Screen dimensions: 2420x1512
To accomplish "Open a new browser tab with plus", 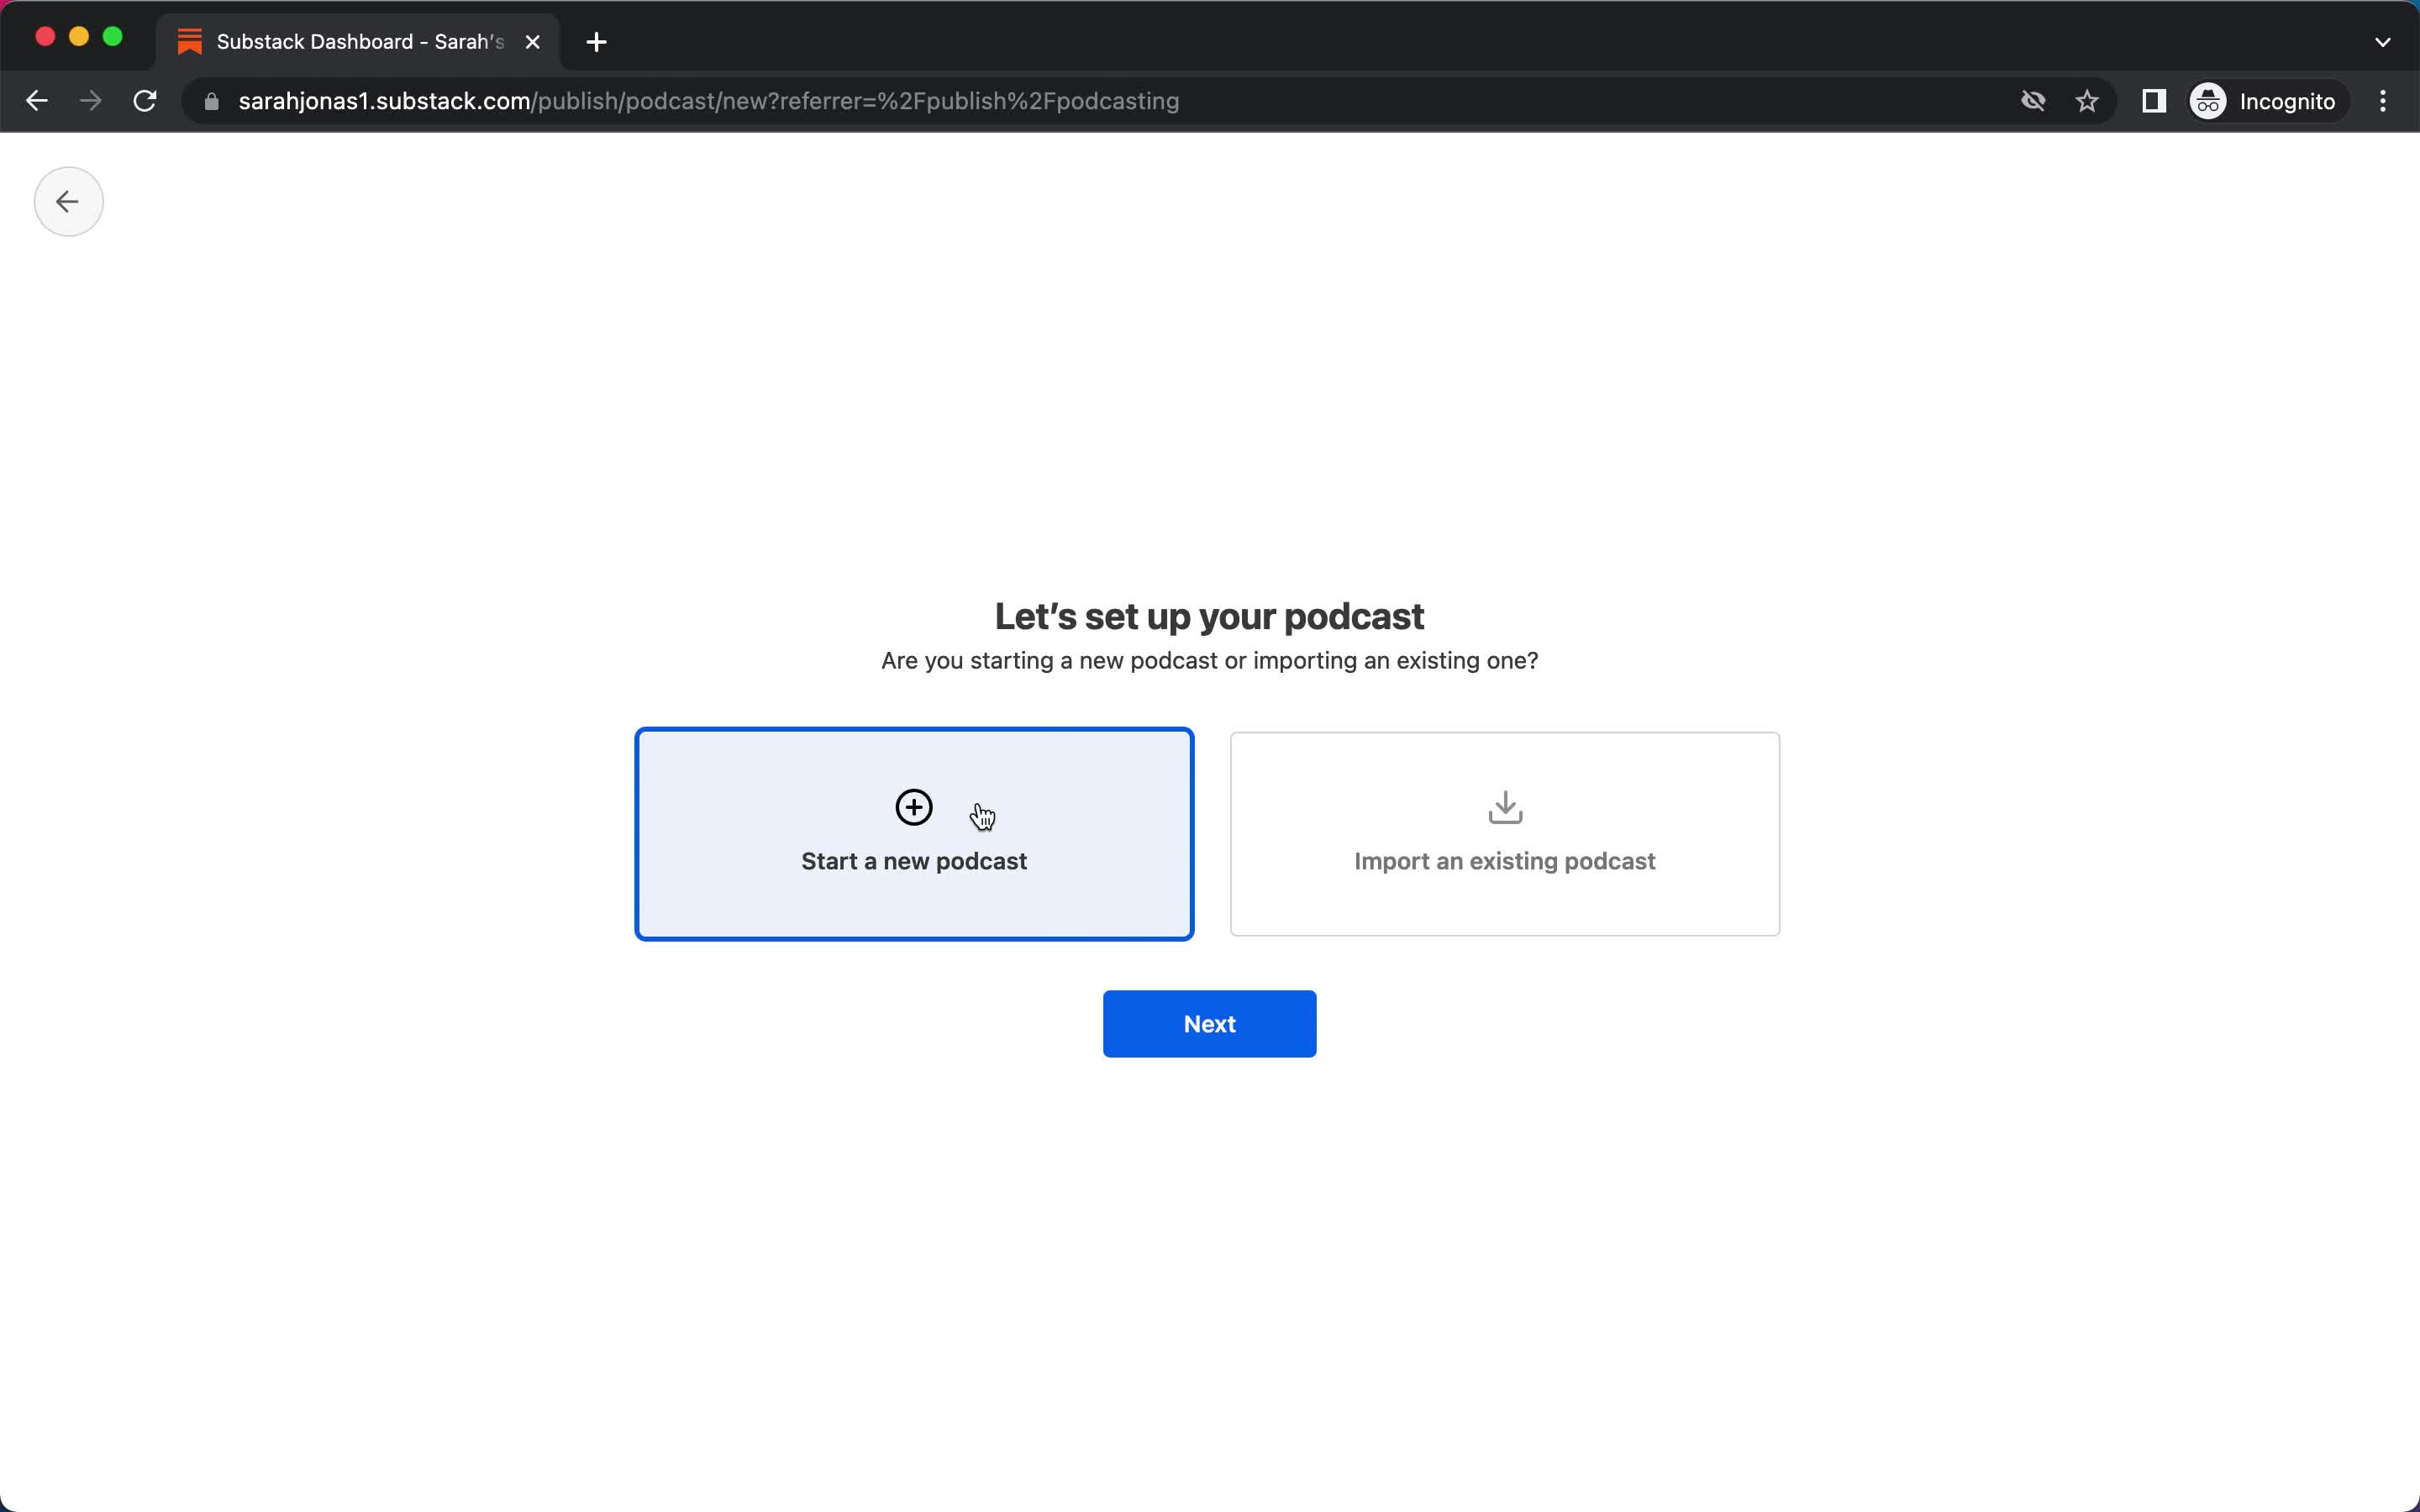I will (596, 42).
